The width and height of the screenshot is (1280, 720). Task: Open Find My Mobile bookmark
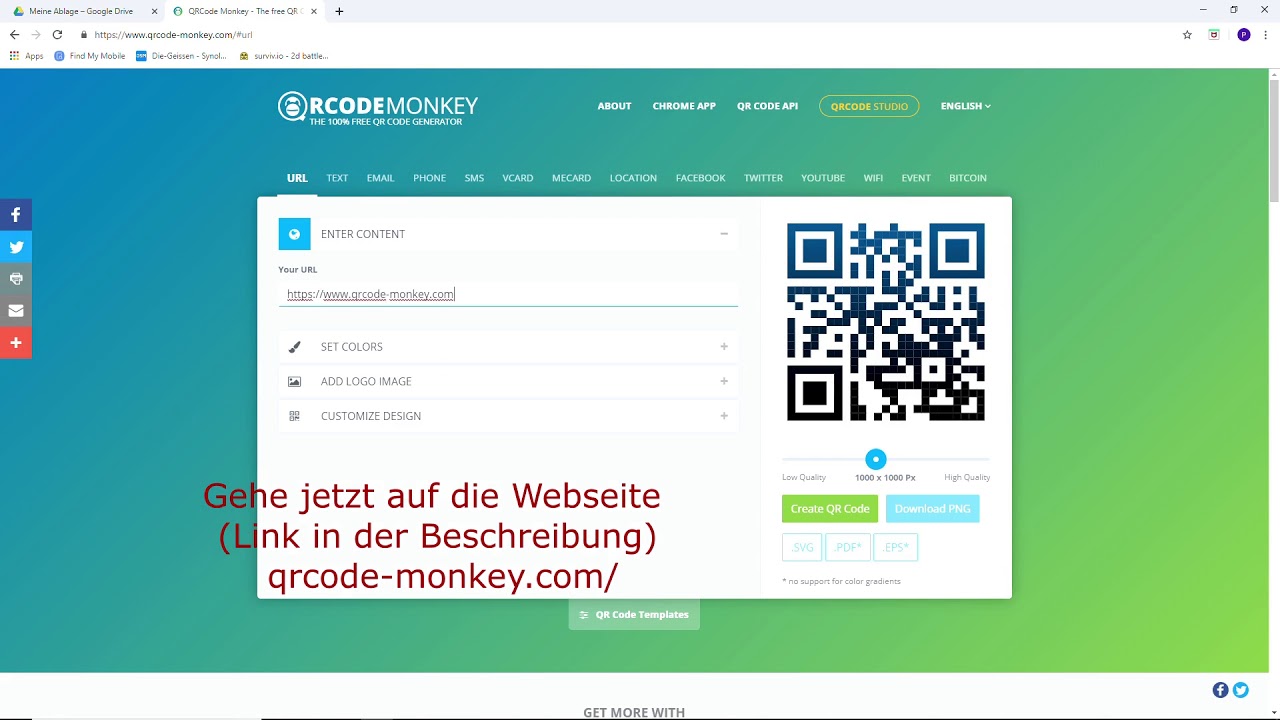tap(90, 56)
